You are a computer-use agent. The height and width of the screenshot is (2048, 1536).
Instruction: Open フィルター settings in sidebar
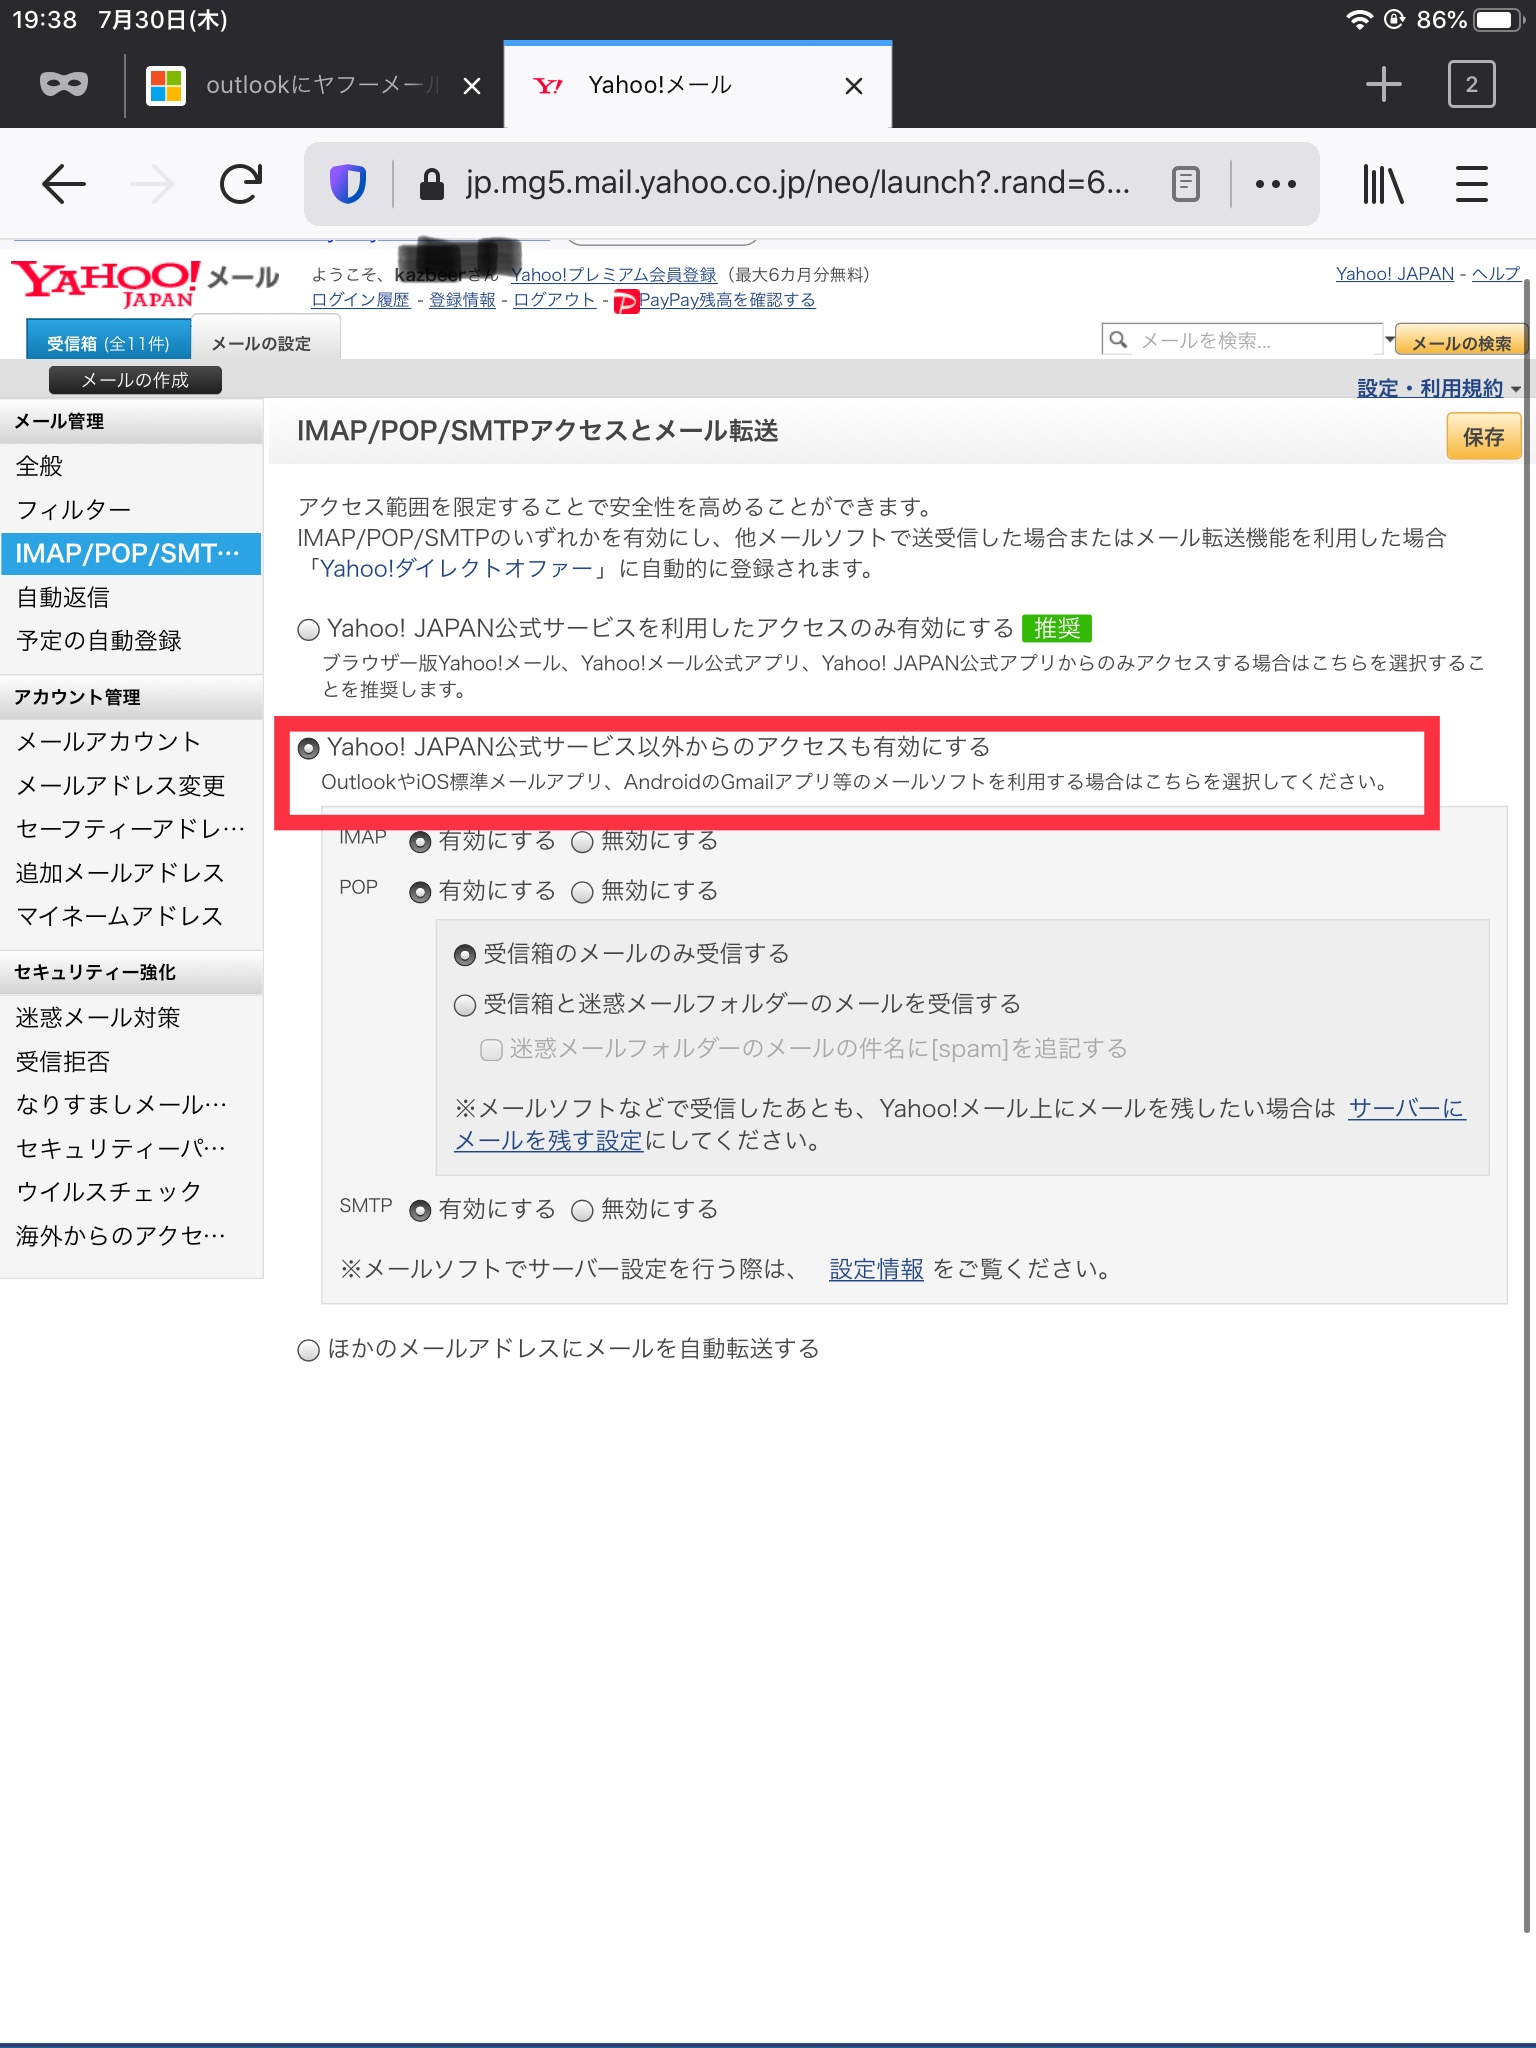(x=131, y=510)
